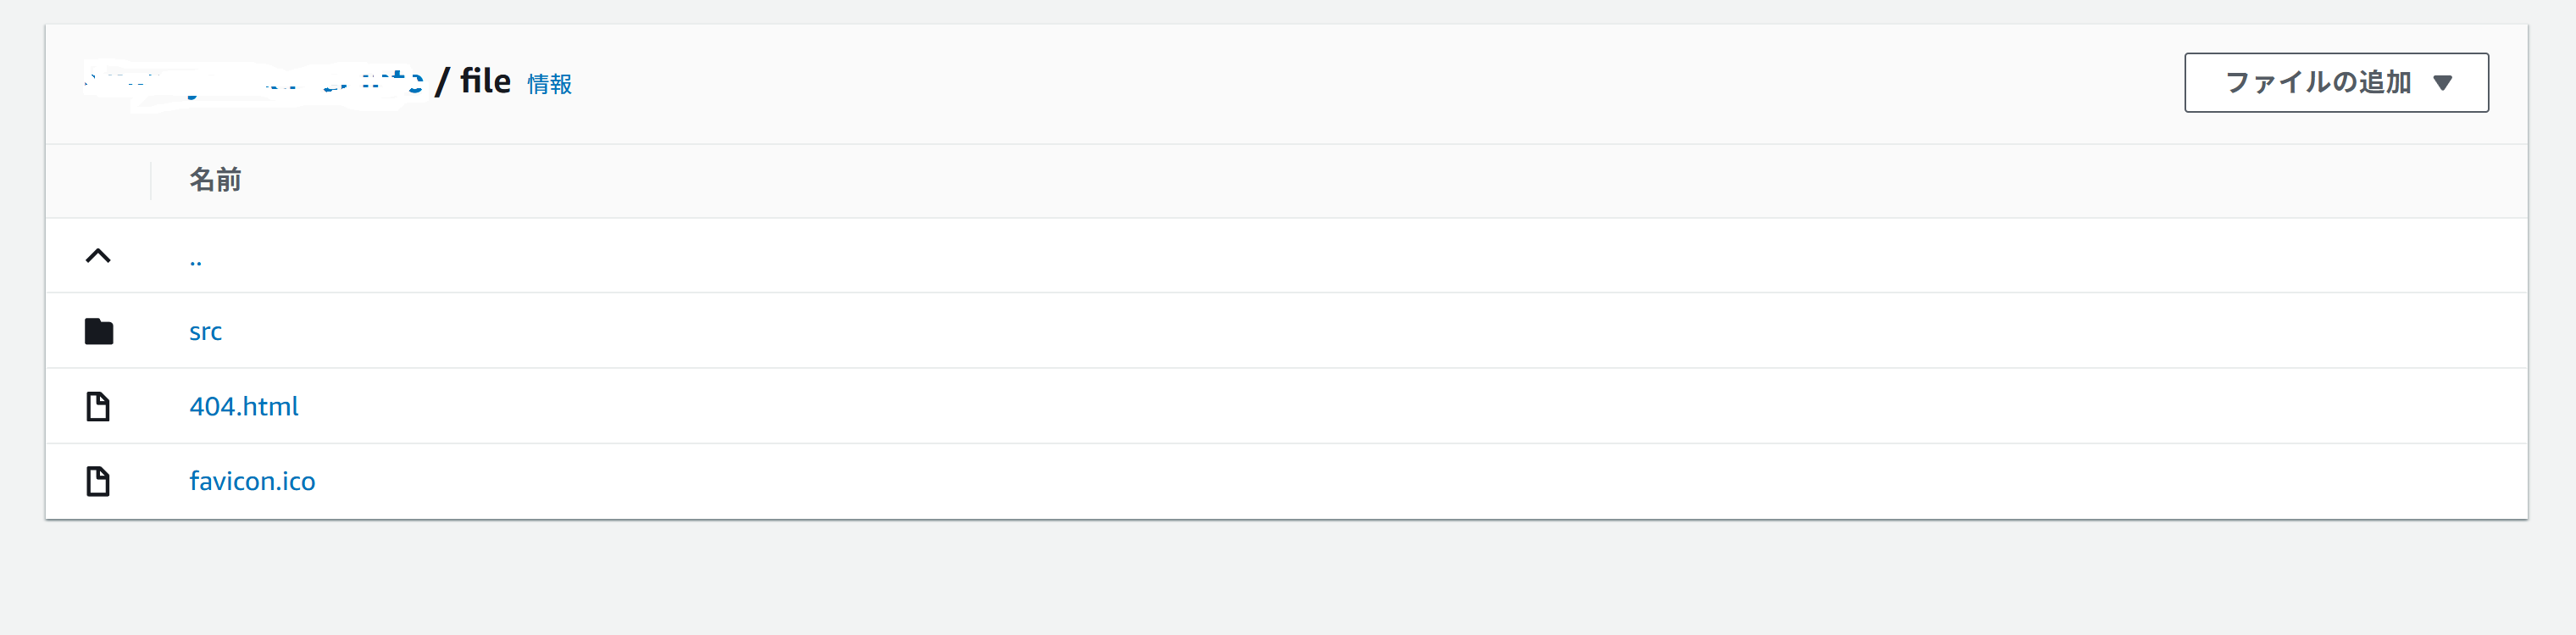Click empty space in the 404.html row

1300,406
